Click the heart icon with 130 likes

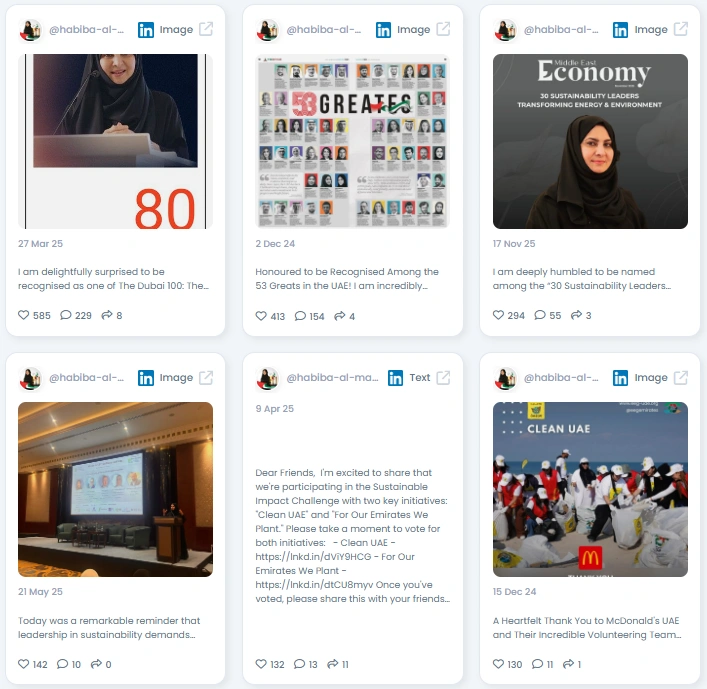tap(498, 664)
